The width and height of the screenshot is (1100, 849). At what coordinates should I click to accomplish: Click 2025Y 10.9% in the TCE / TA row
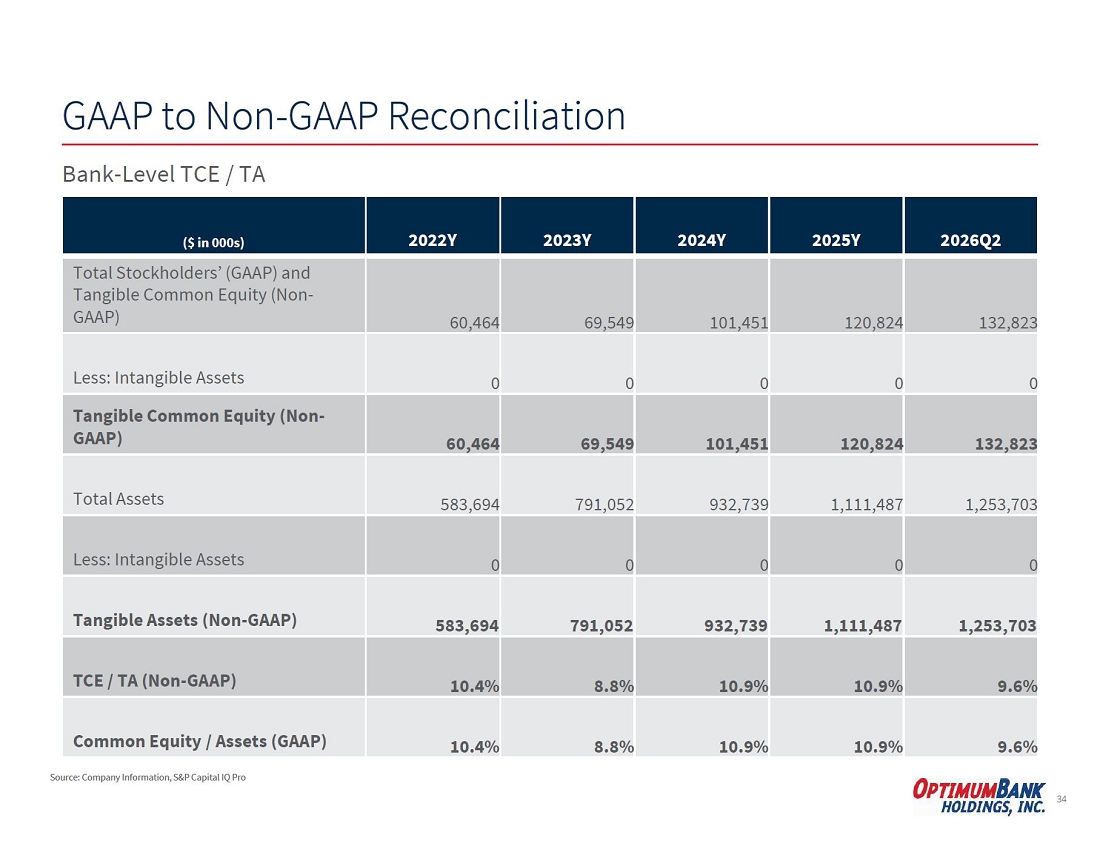pyautogui.click(x=878, y=686)
